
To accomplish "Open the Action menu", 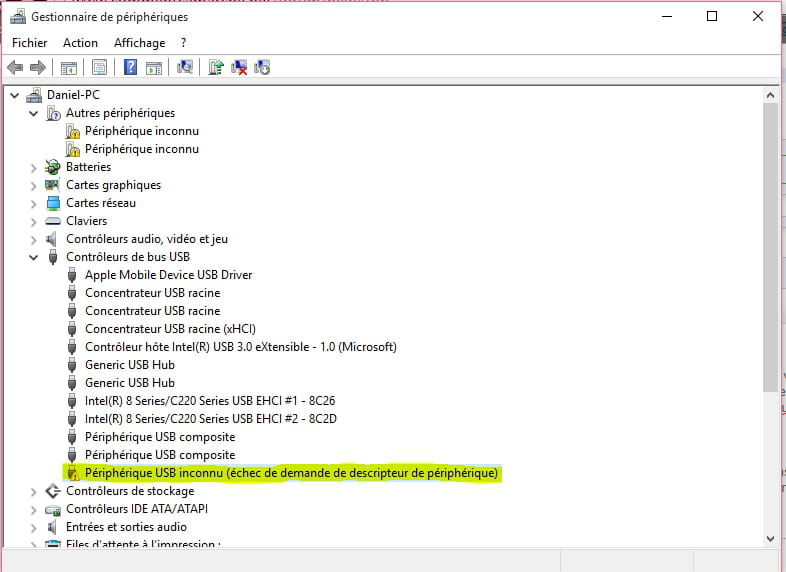I will (80, 43).
